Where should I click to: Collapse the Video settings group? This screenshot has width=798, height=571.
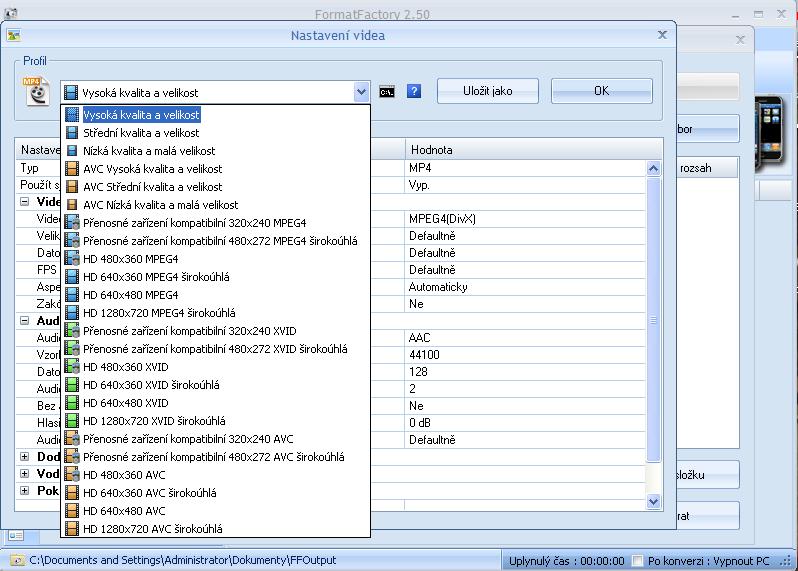click(25, 202)
